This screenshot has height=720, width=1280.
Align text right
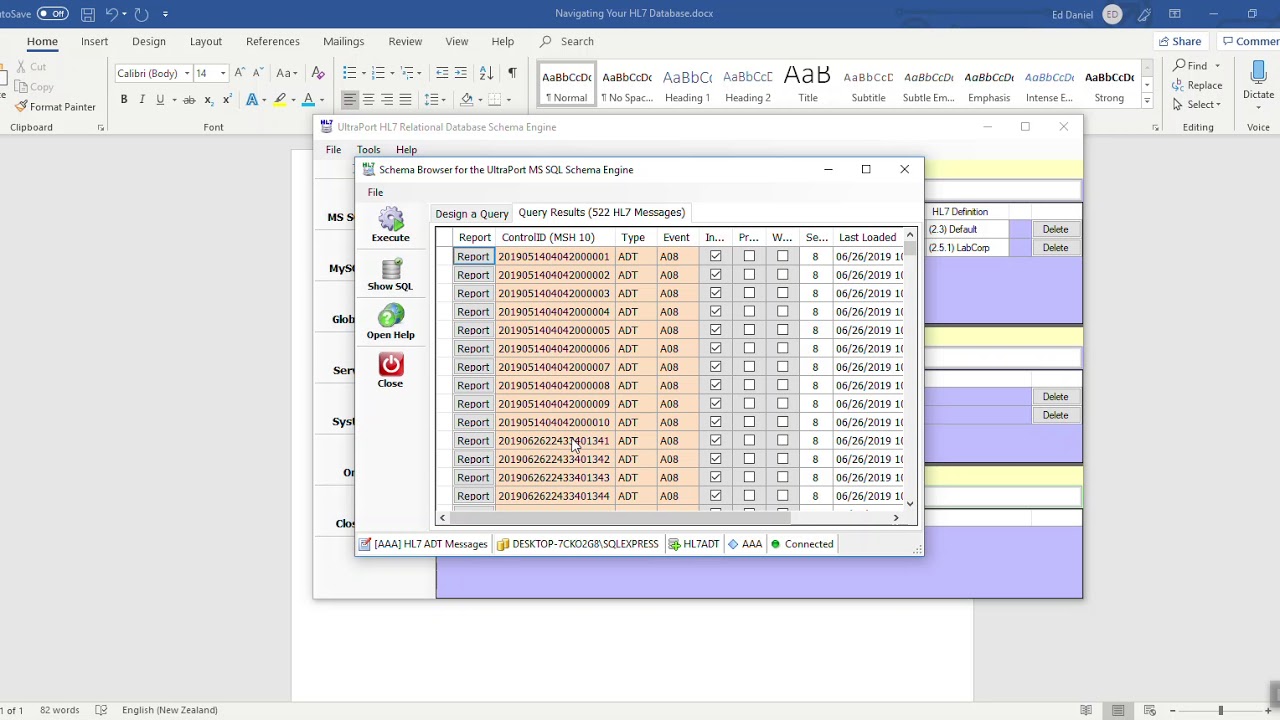[x=386, y=99]
